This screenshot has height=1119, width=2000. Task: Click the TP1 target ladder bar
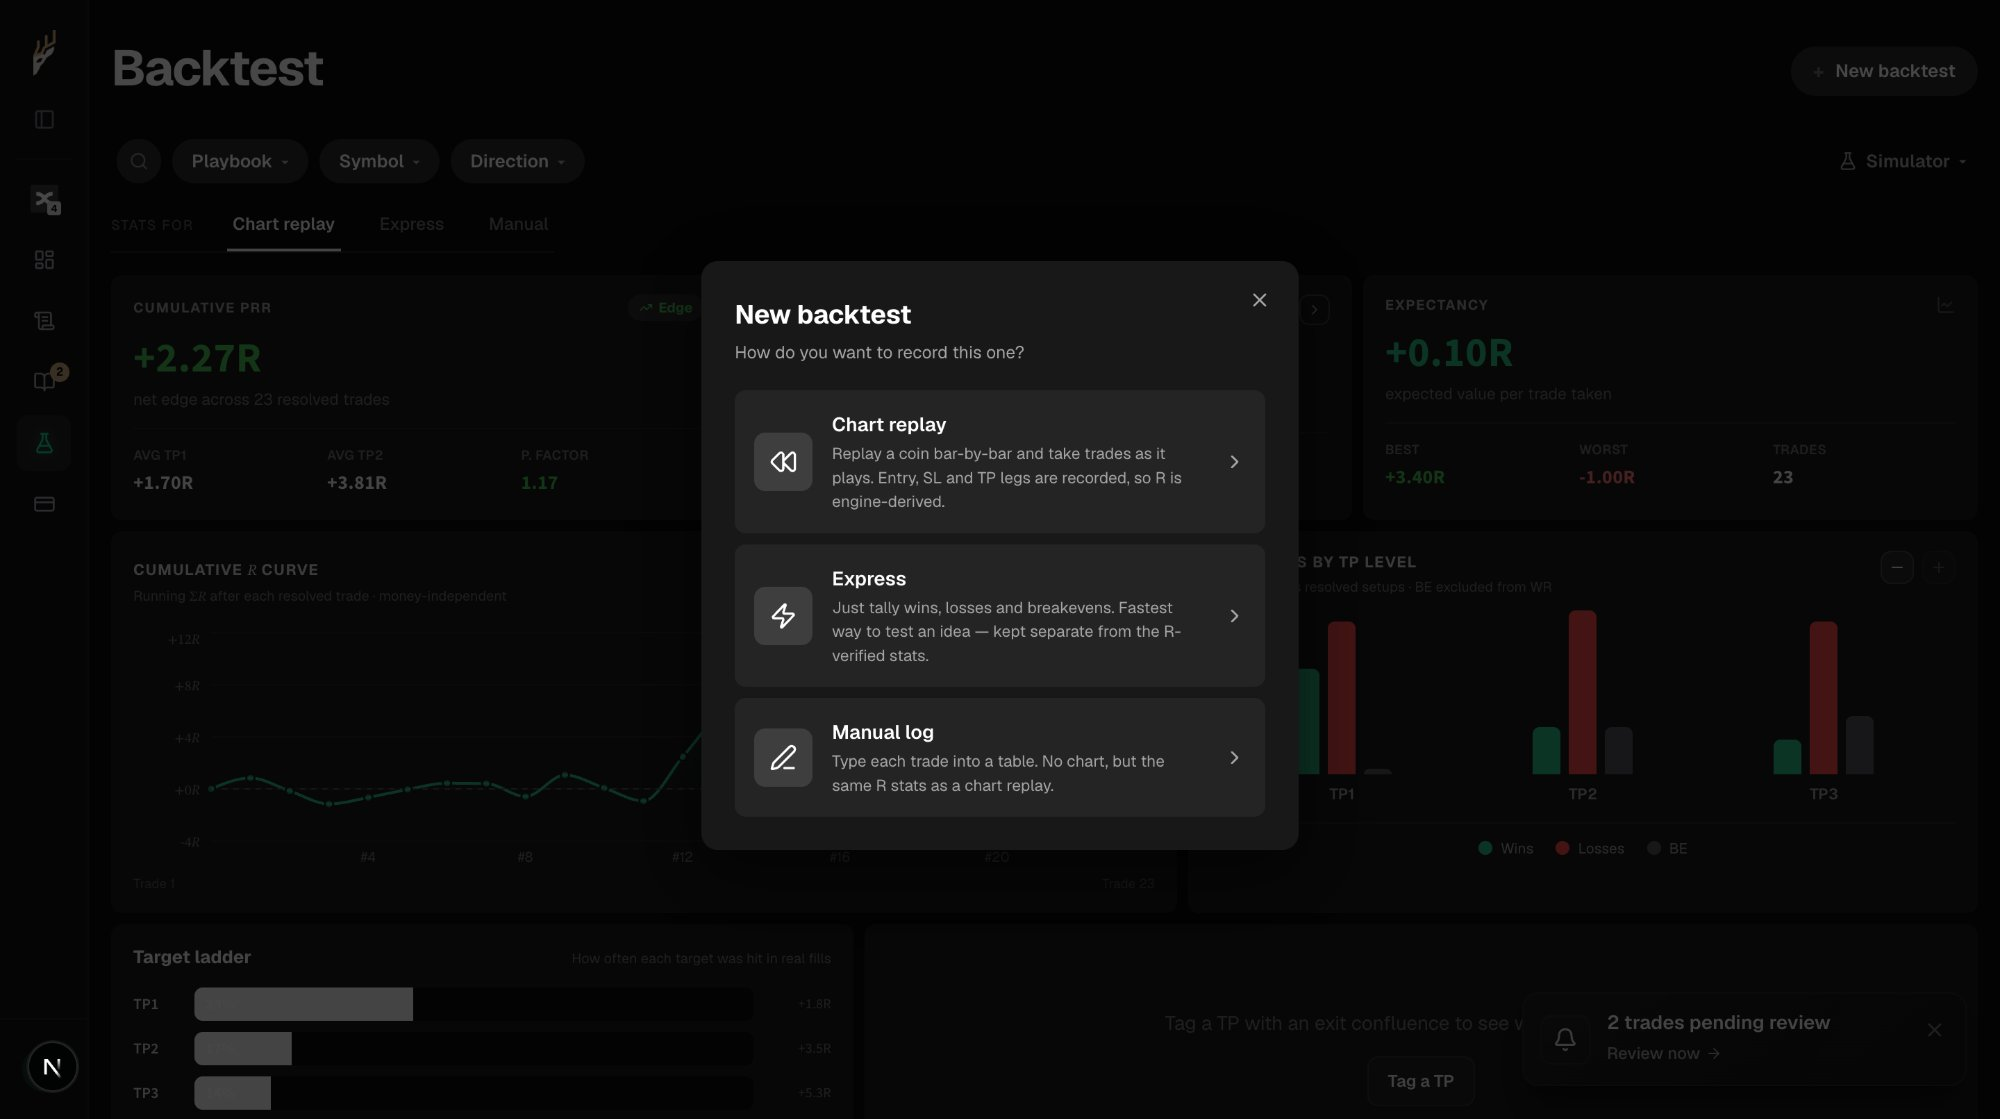point(474,1004)
